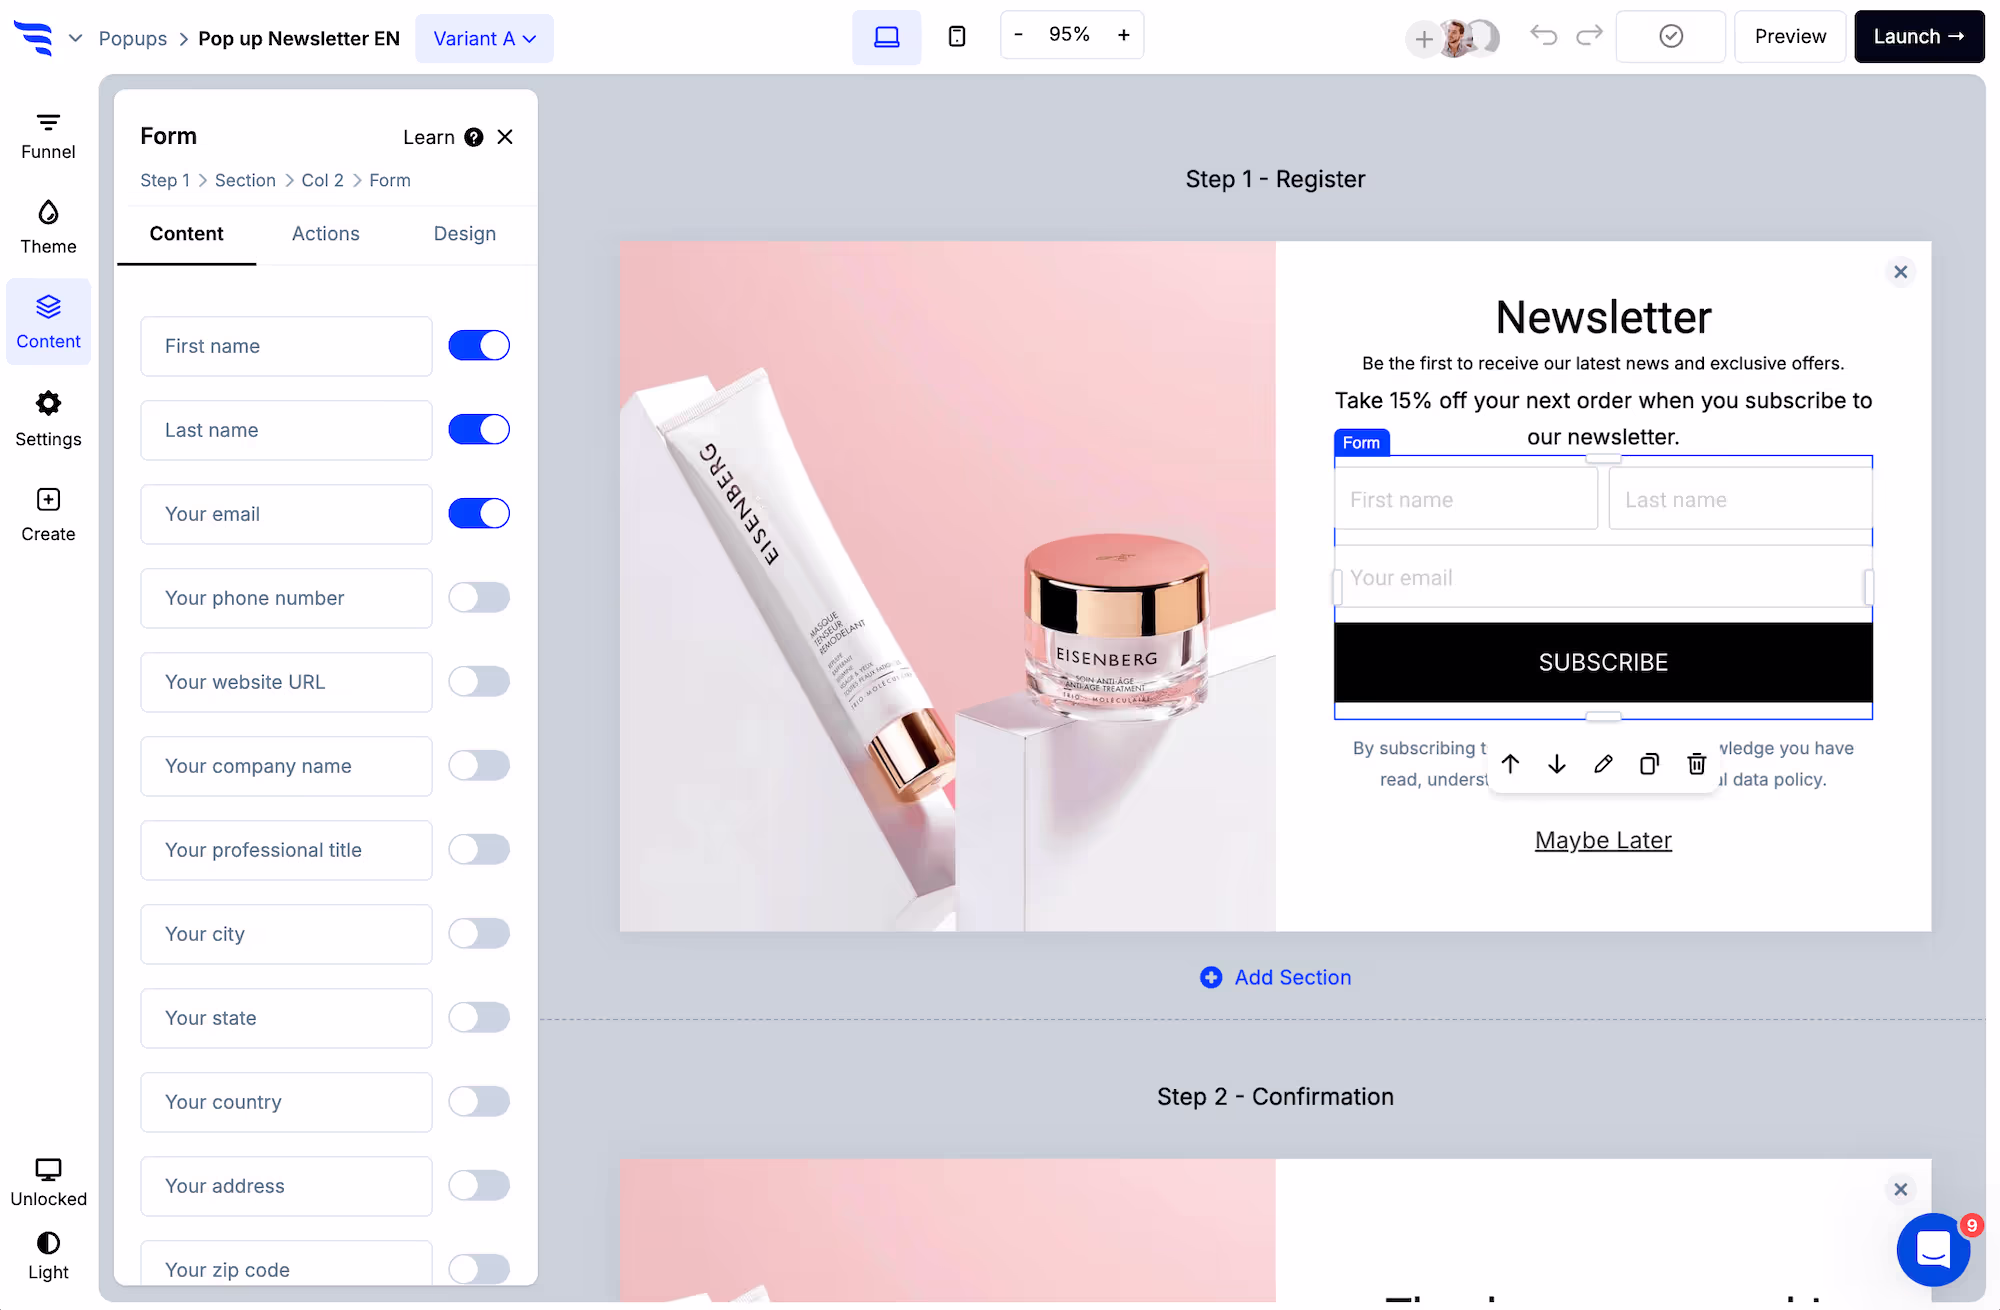This screenshot has height=1310, width=2000.
Task: Click the SUBSCRIBE button in popup
Action: [1603, 662]
